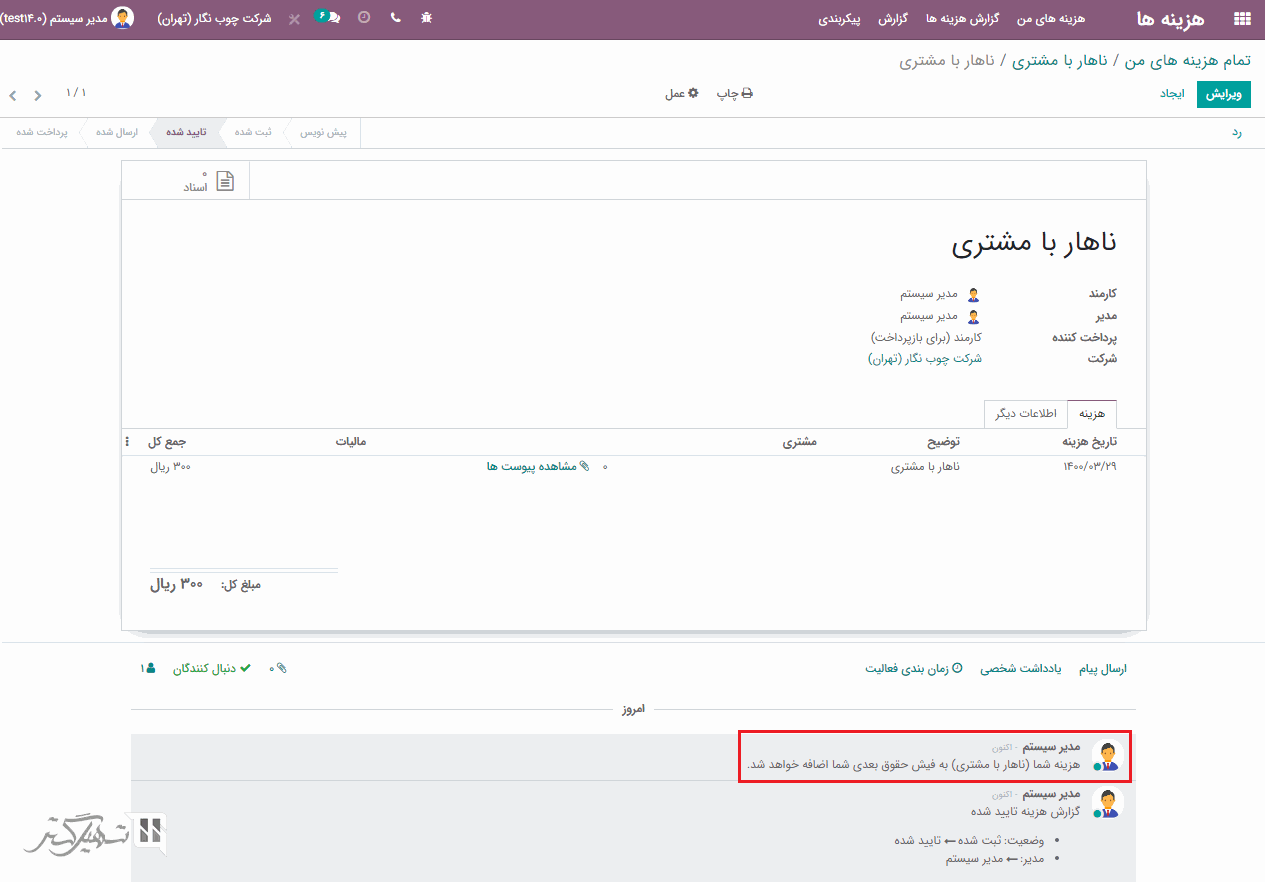This screenshot has height=882, width=1265.
Task: Open table column options kebab menu
Action: coord(127,442)
